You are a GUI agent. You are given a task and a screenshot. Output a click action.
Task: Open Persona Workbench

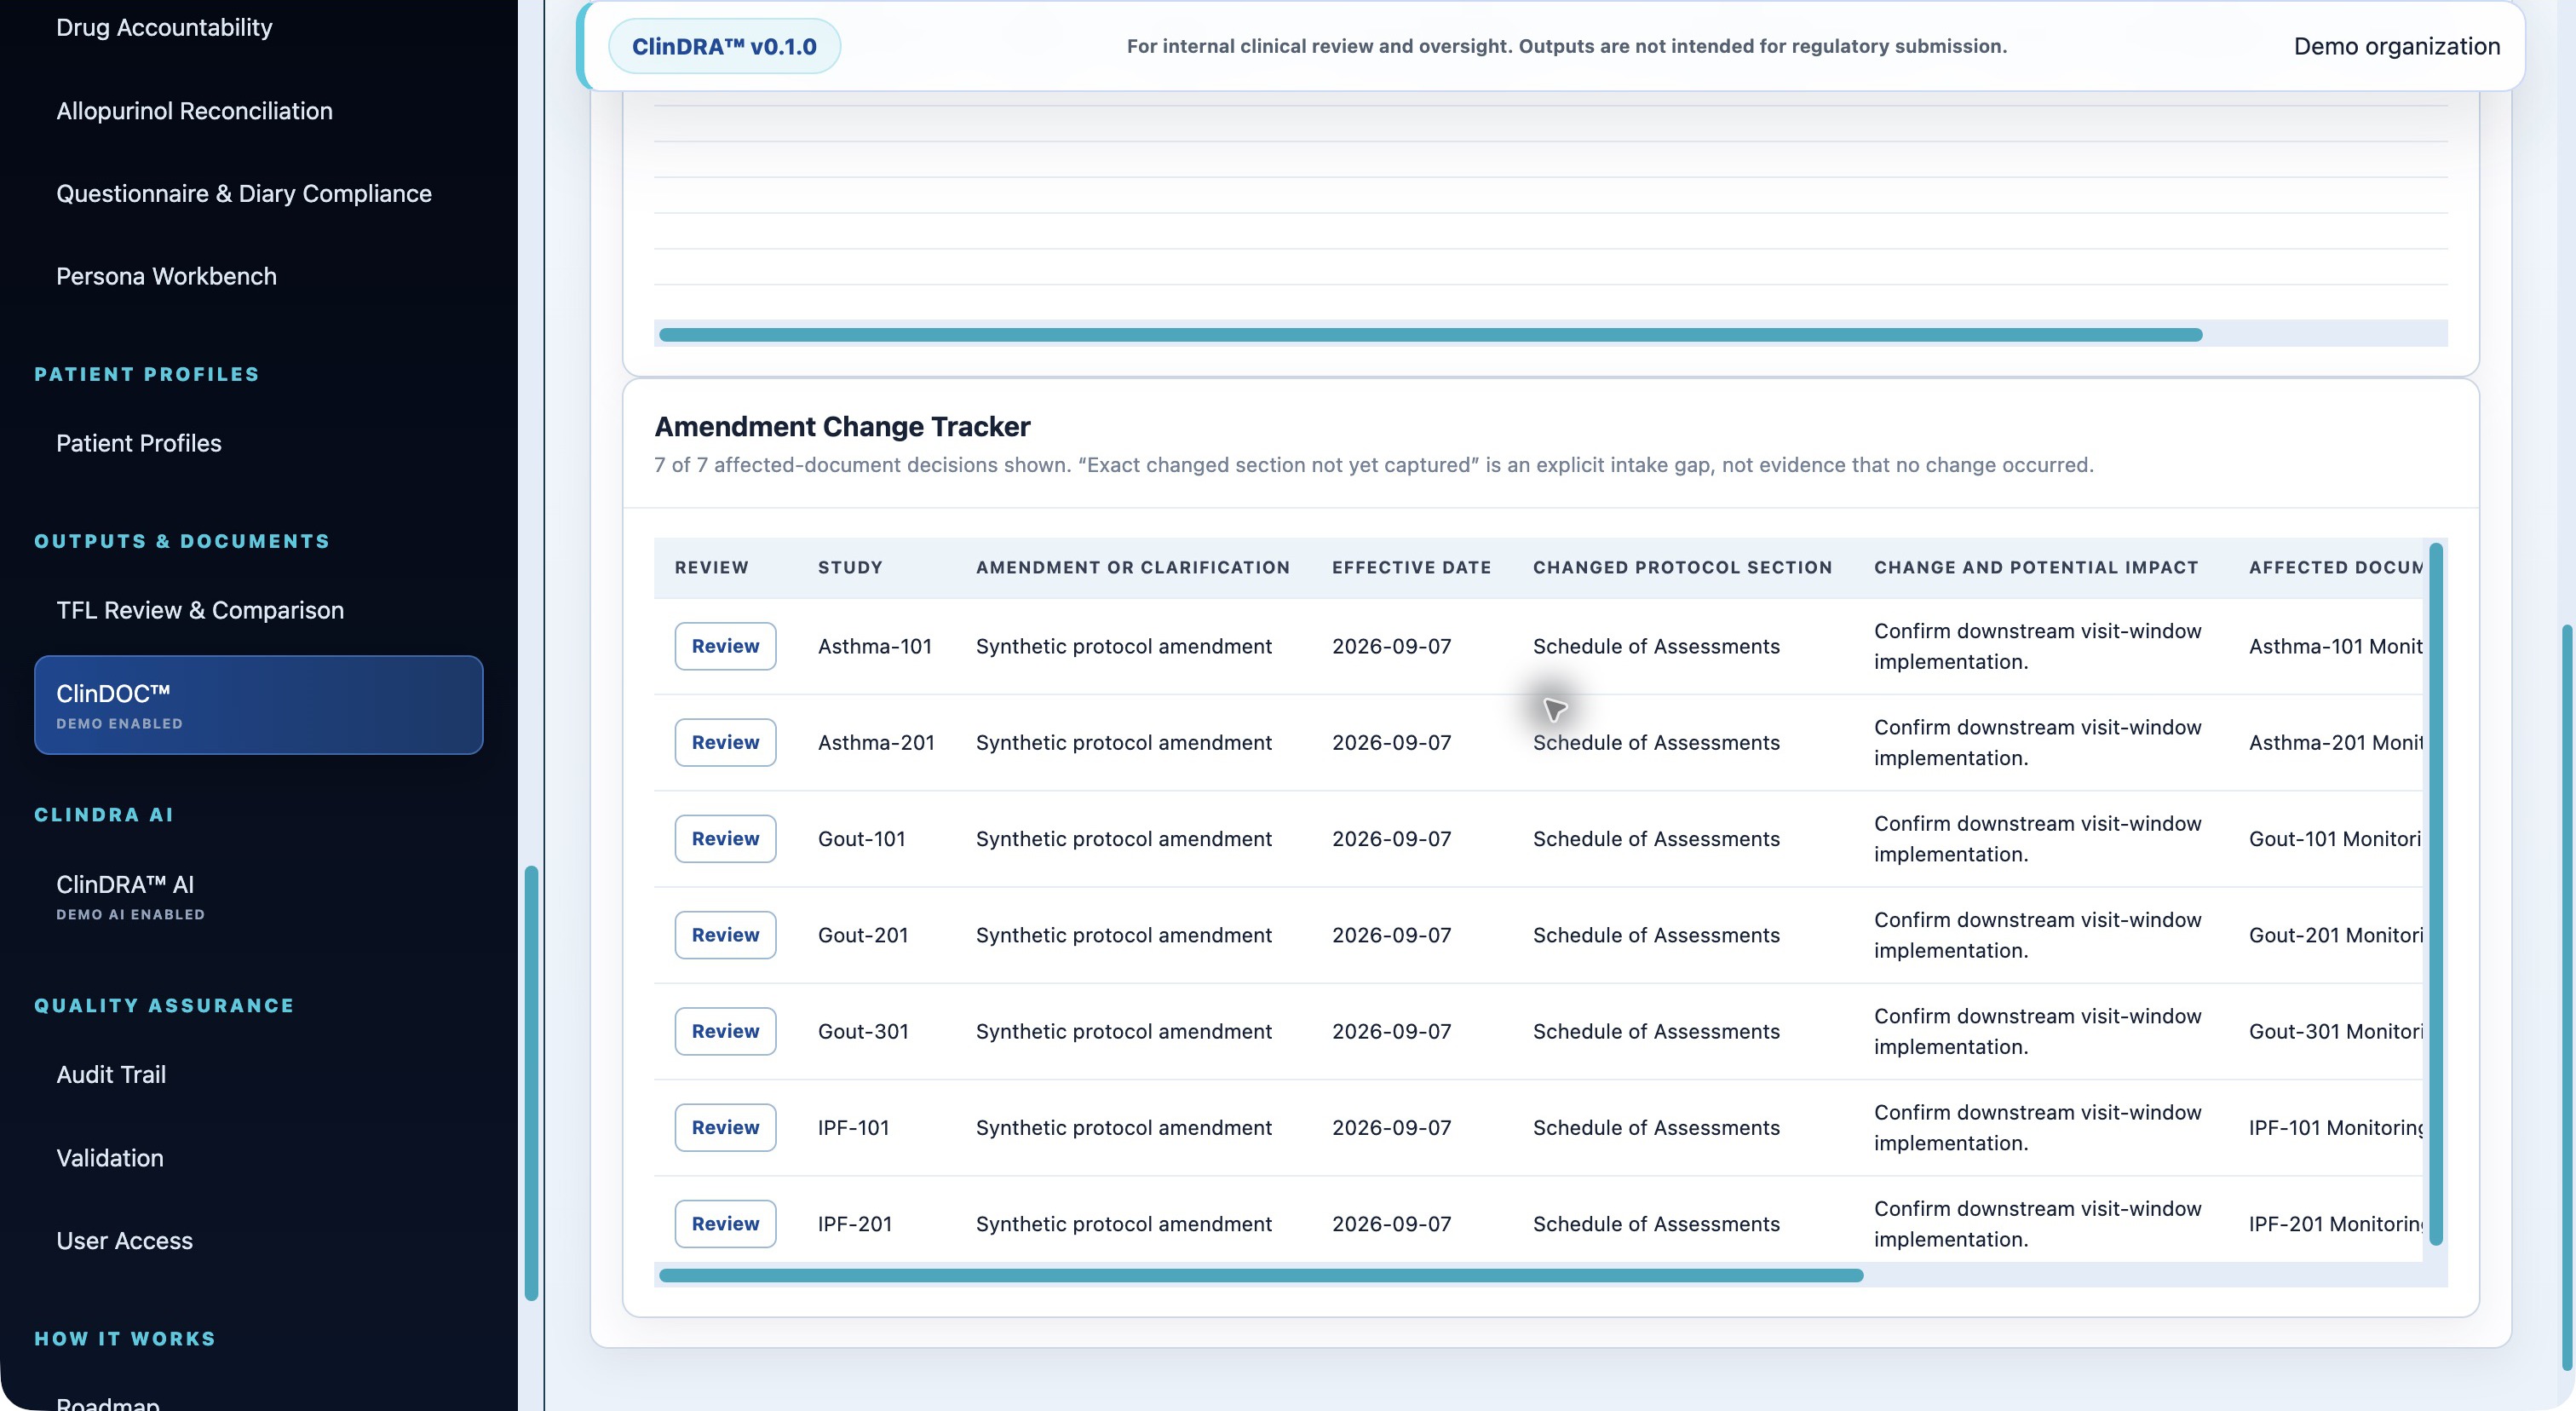pos(166,277)
